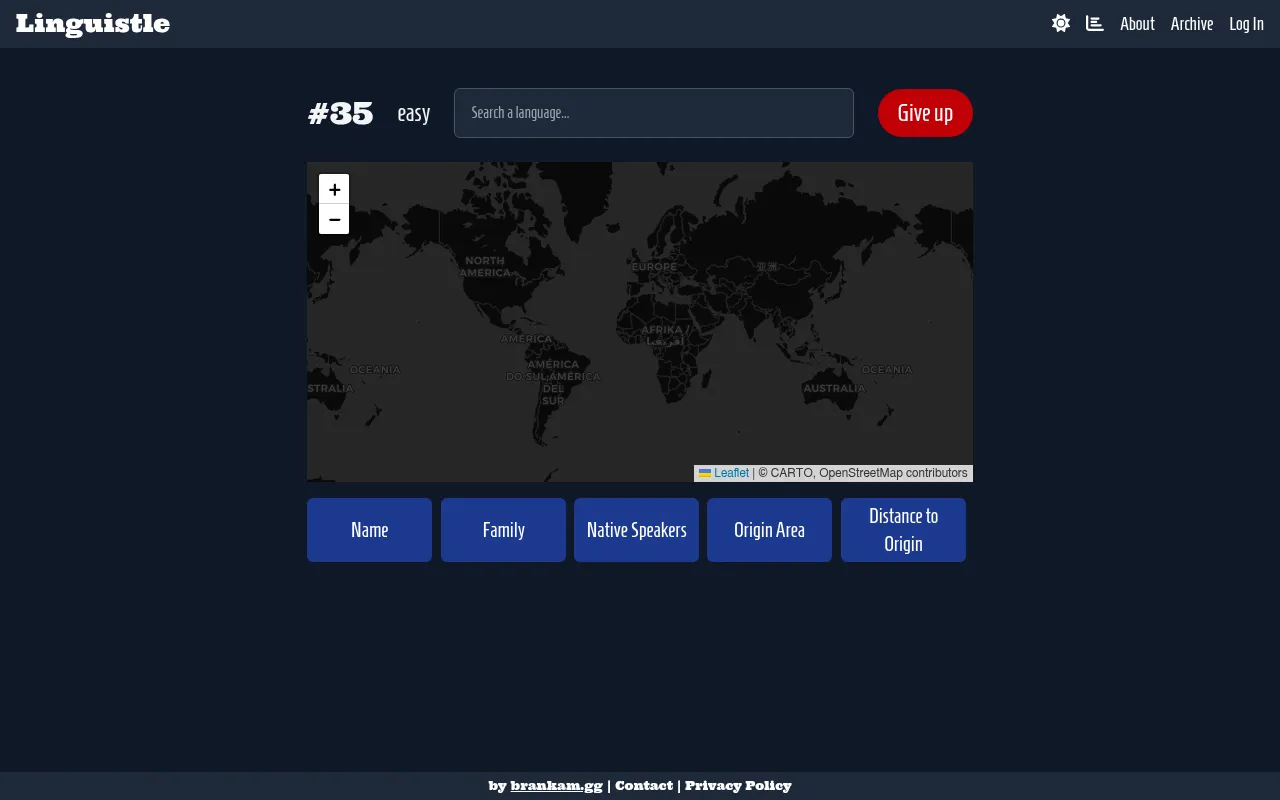Click the Family column header
Image resolution: width=1280 pixels, height=800 pixels.
coord(503,530)
